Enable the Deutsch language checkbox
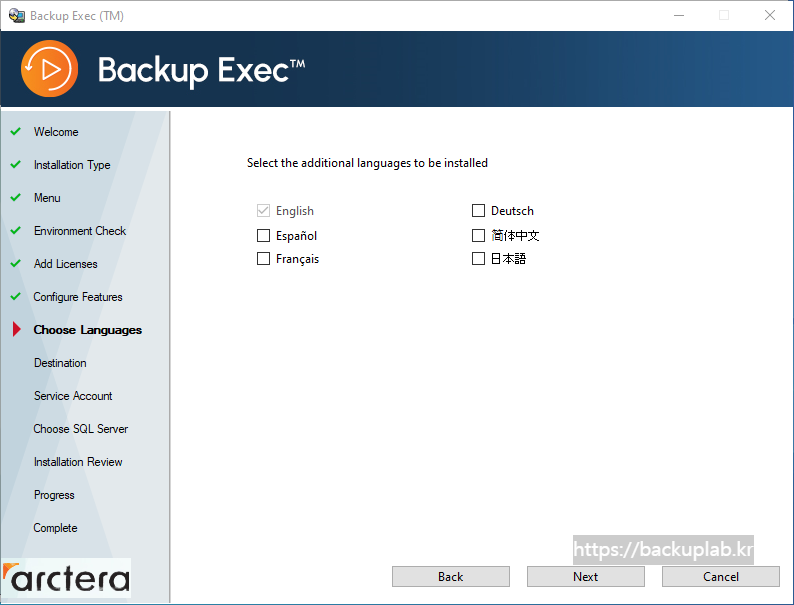This screenshot has height=605, width=794. (x=479, y=211)
